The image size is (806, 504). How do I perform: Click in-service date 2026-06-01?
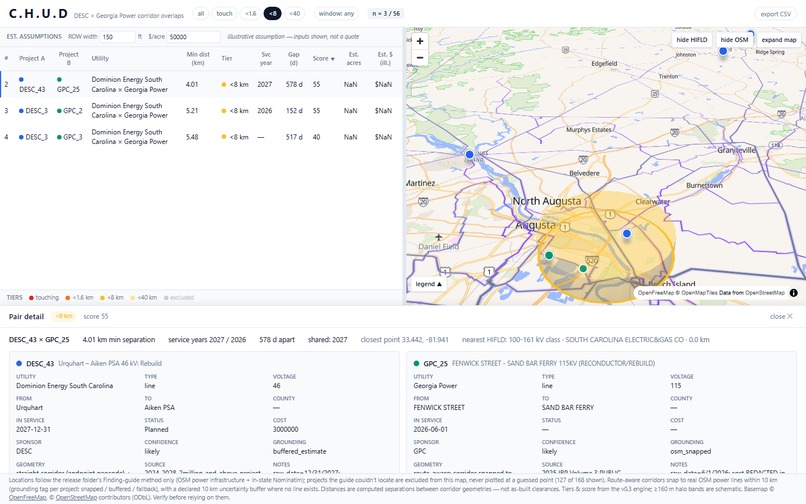click(431, 429)
